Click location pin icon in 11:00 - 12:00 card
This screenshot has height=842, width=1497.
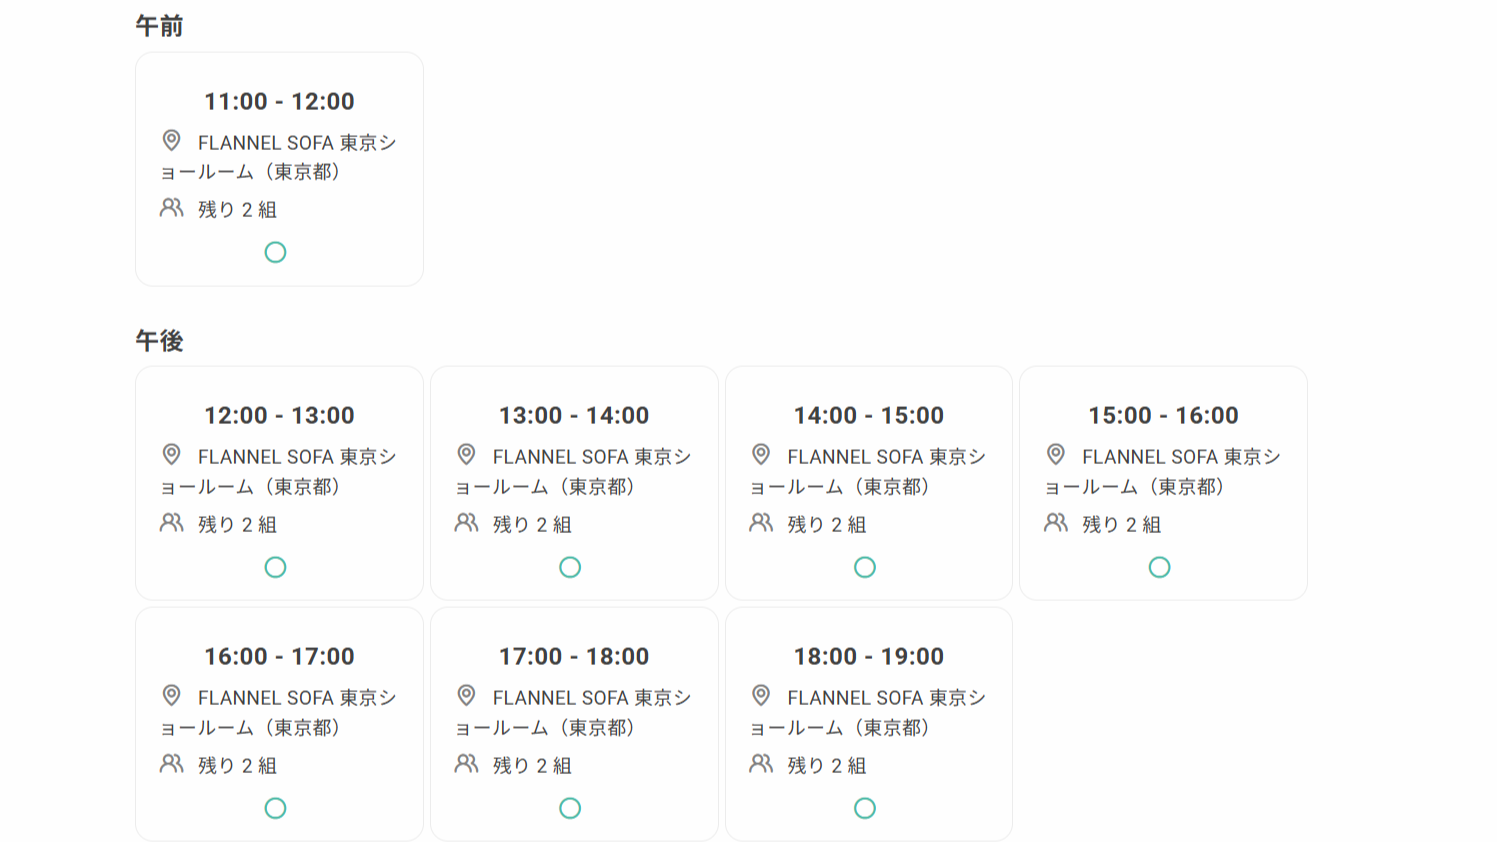pos(172,140)
